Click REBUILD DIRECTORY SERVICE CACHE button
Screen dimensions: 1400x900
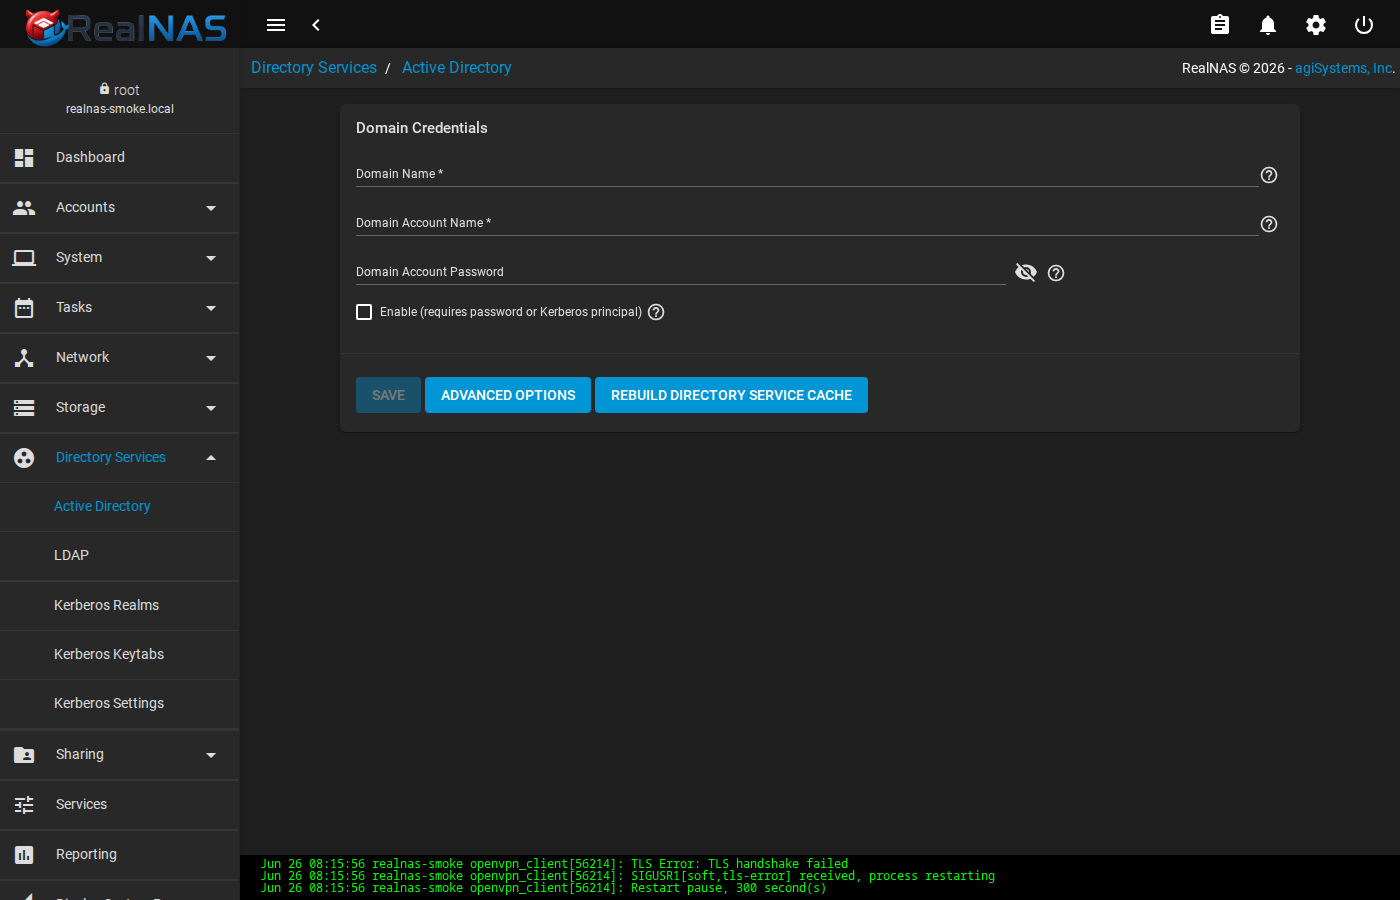coord(731,395)
